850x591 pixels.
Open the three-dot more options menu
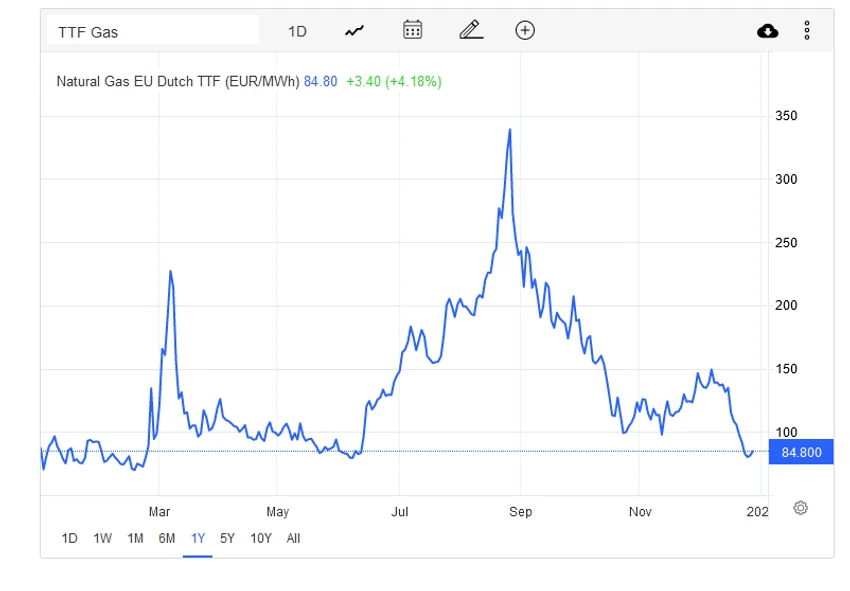pyautogui.click(x=807, y=31)
